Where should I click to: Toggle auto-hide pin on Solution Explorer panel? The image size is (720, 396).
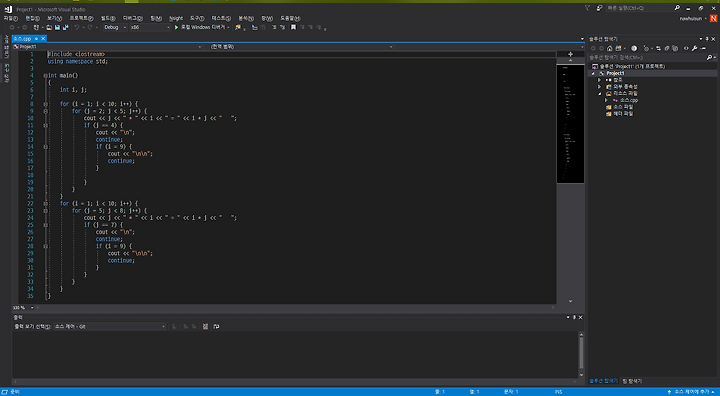(x=707, y=39)
